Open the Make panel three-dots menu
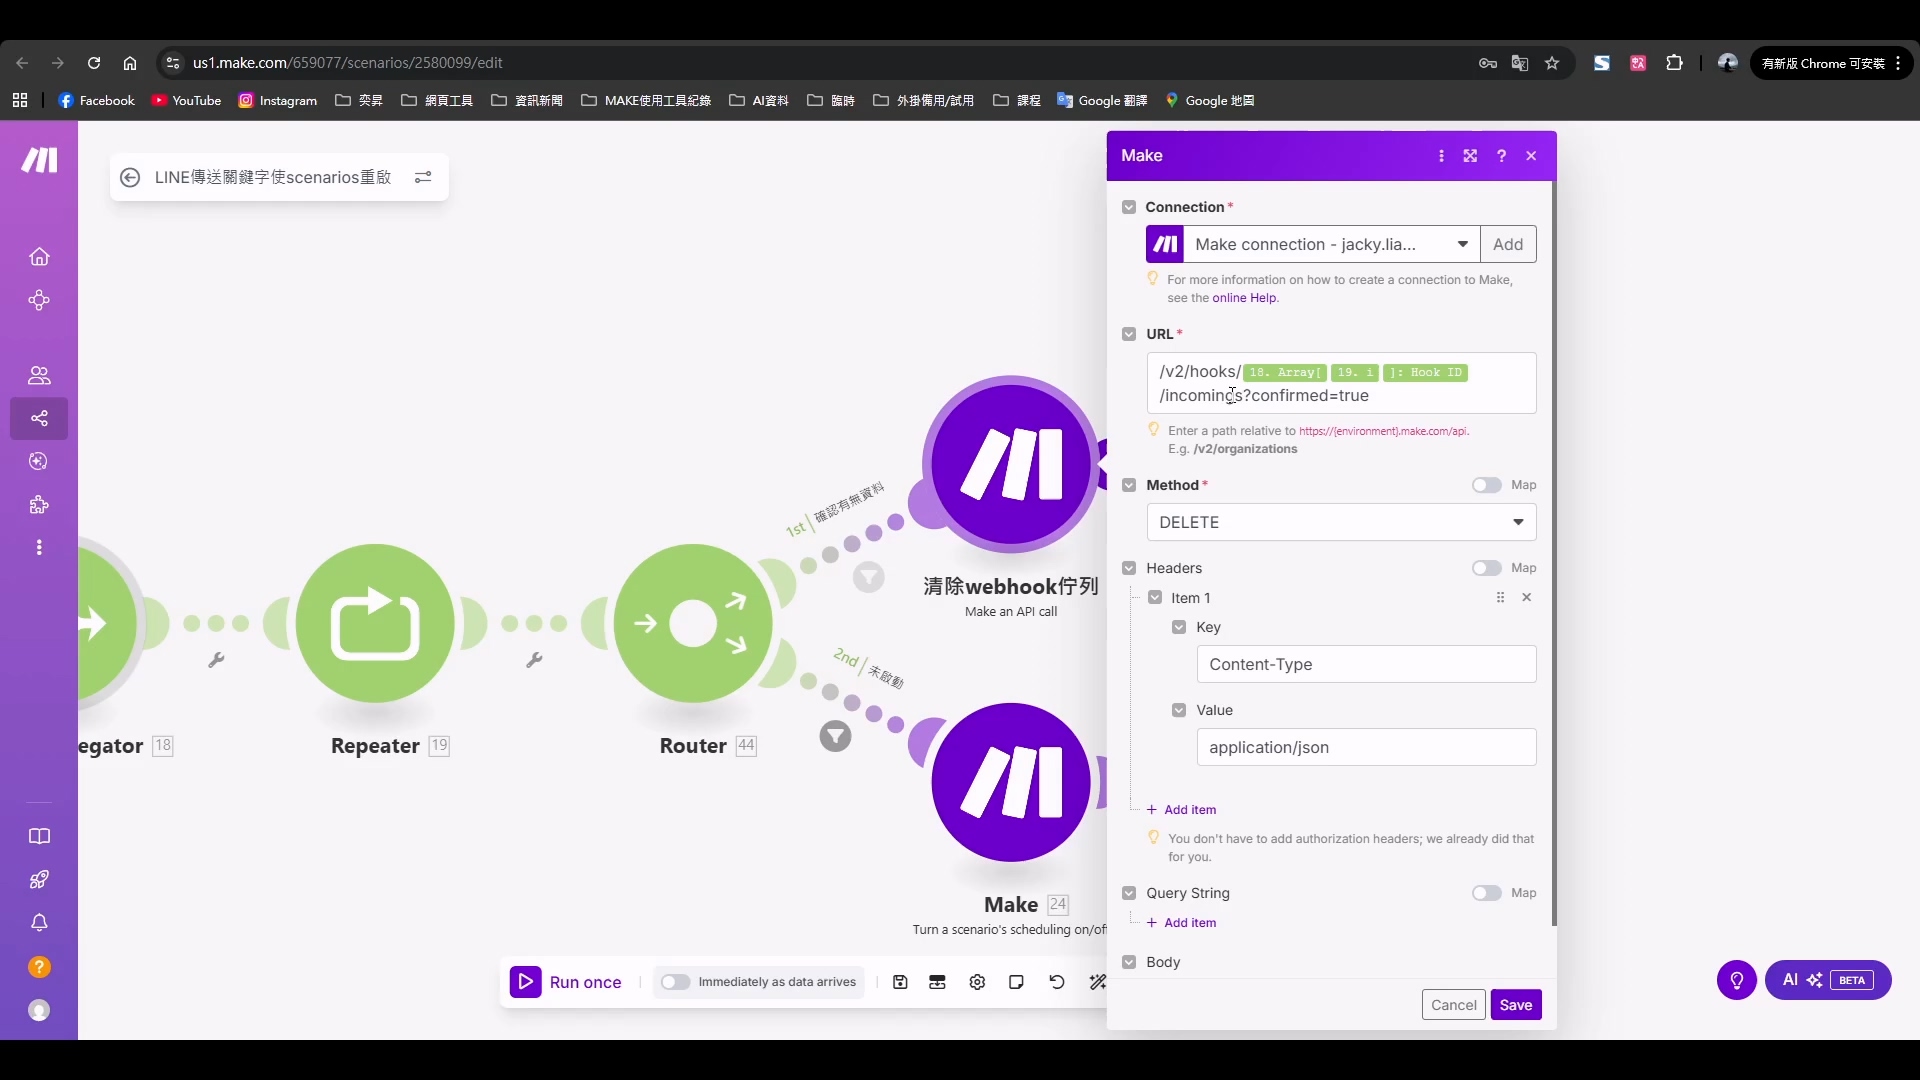1920x1080 pixels. (x=1441, y=156)
